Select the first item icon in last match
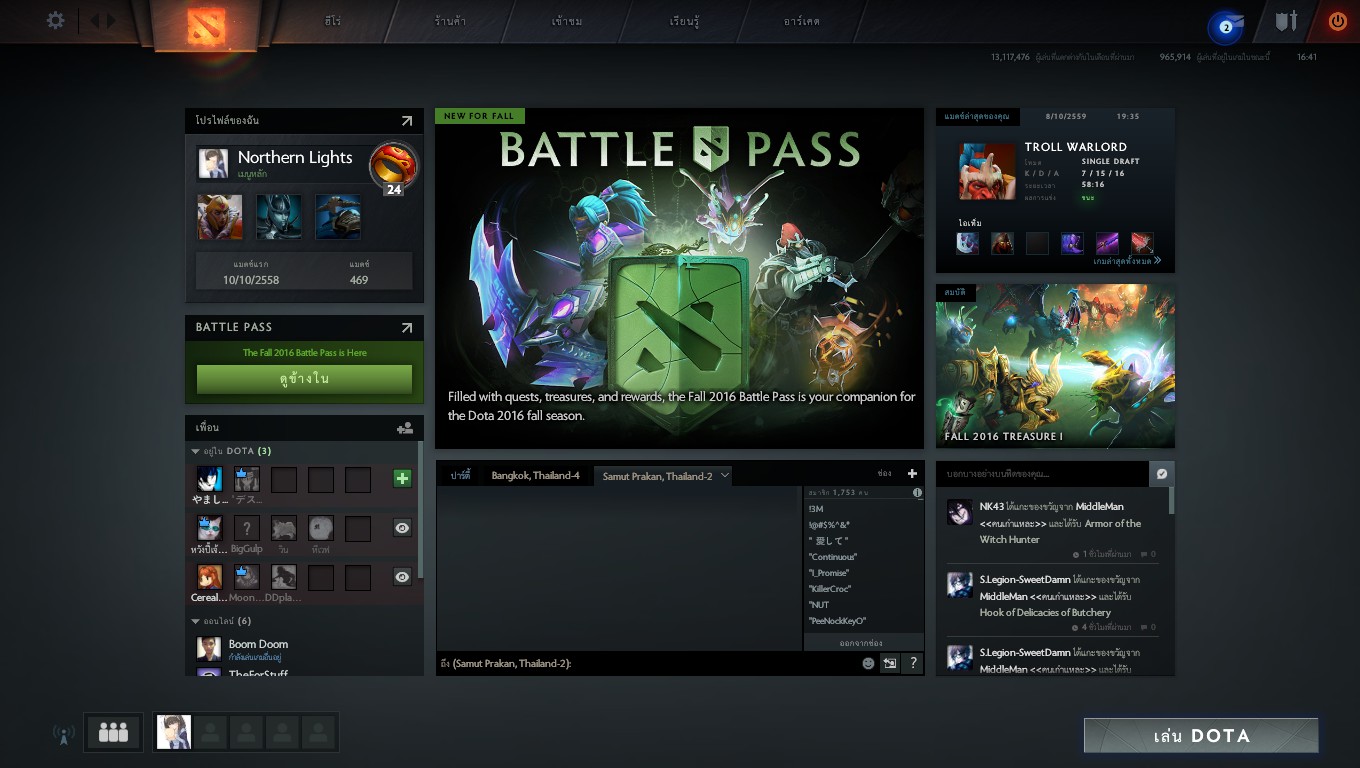Viewport: 1360px width, 768px height. 967,243
